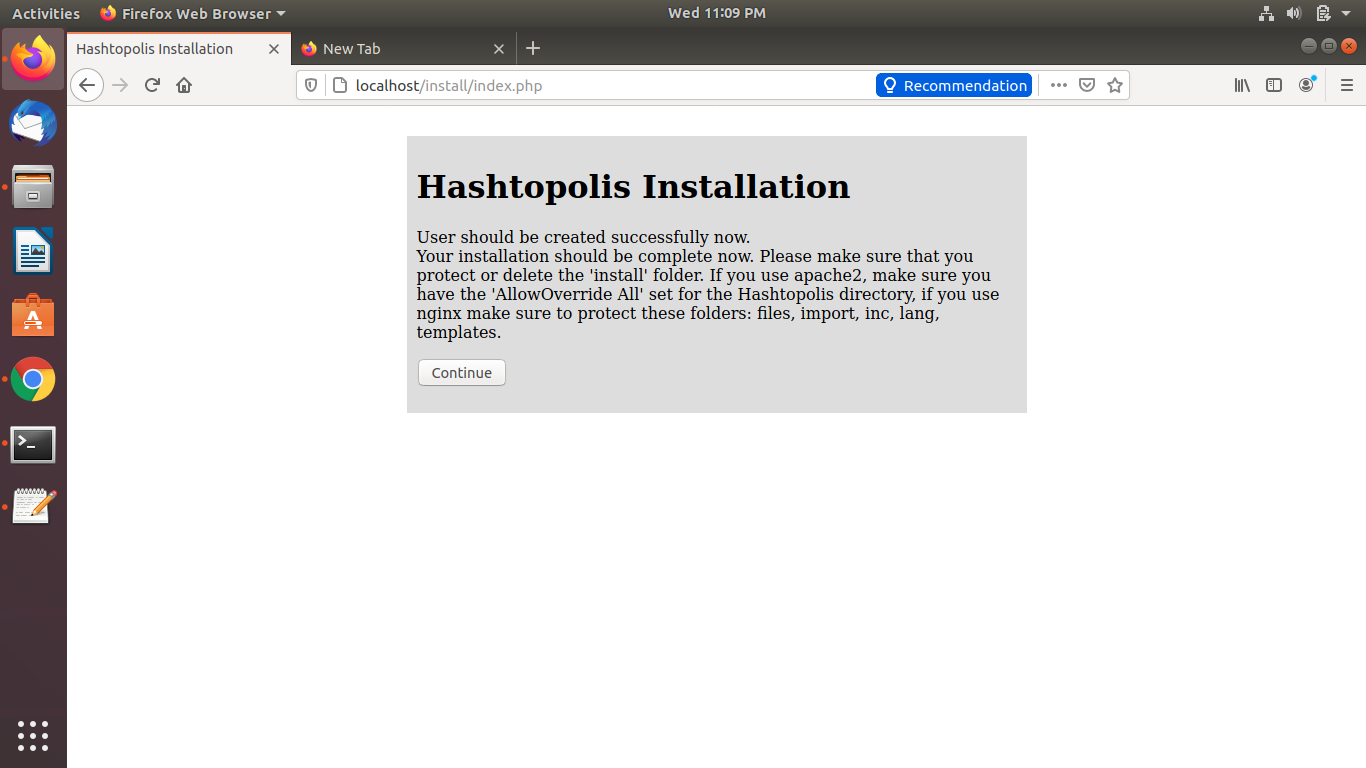Open Ubuntu Software from the dock
Viewport: 1366px width, 768px height.
point(33,315)
